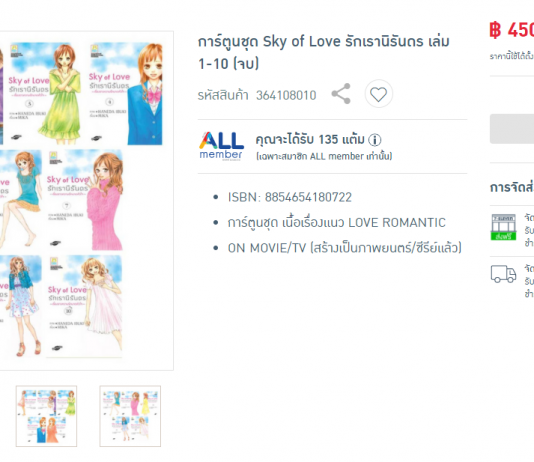Click the Sky of Love volume 5 cover
This screenshot has height=462, width=534.
coord(45,94)
